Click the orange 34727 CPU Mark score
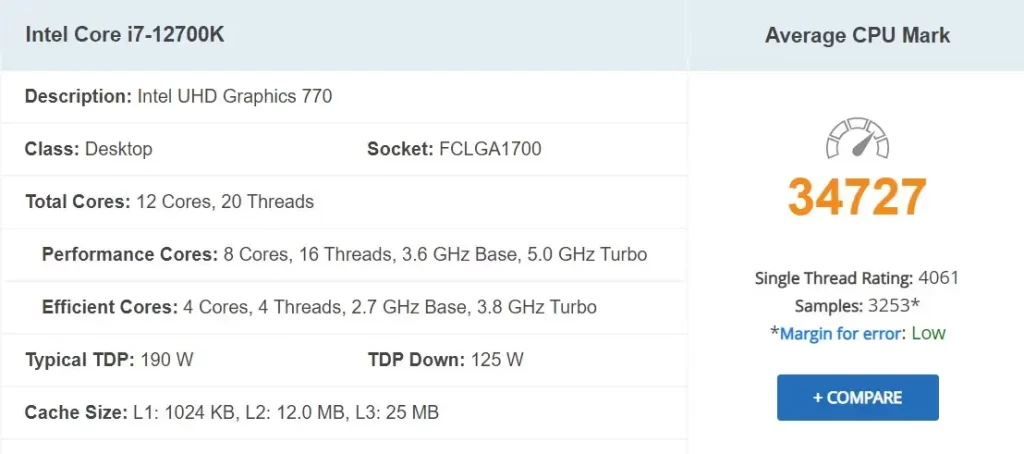The width and height of the screenshot is (1024, 454). tap(857, 197)
